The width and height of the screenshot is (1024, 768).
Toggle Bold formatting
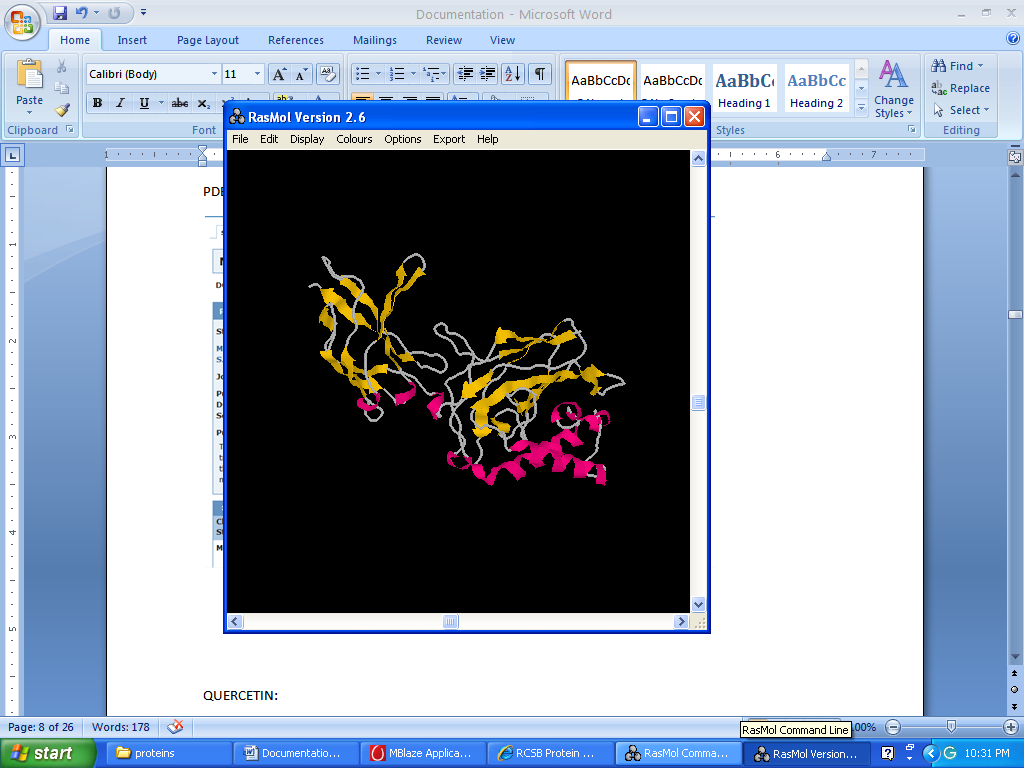pyautogui.click(x=97, y=103)
